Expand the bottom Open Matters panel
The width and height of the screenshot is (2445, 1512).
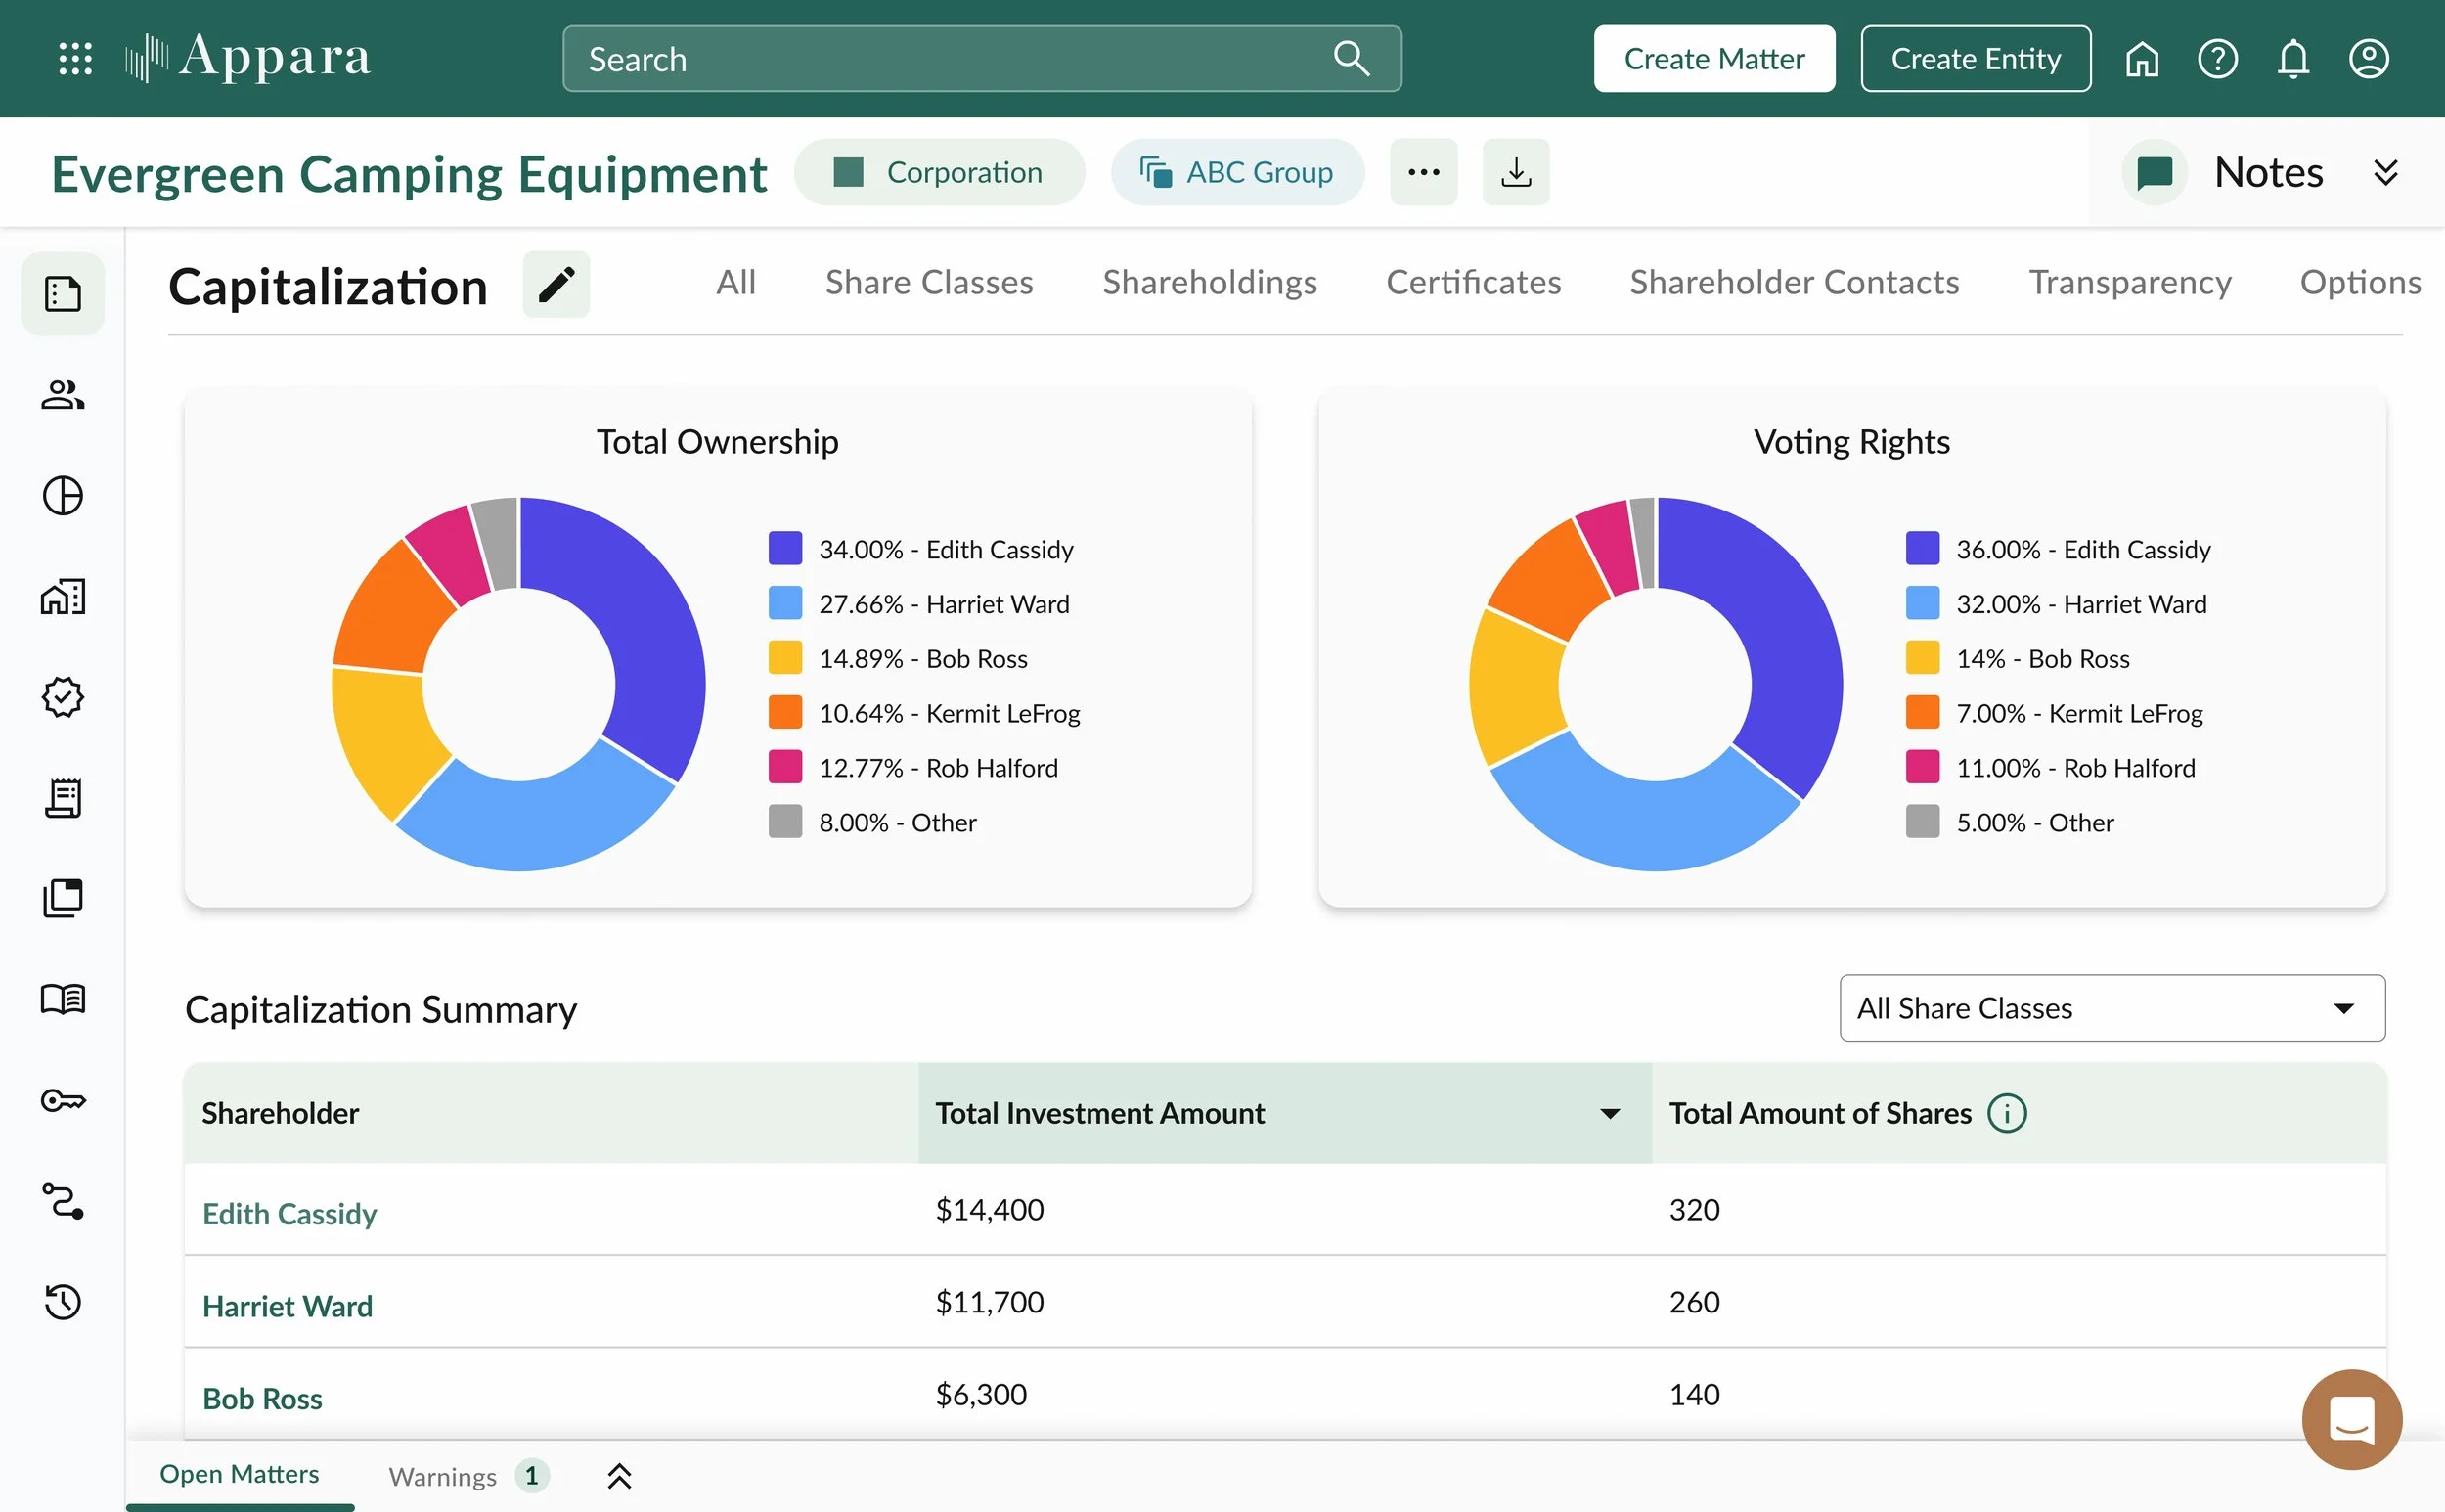pos(619,1476)
